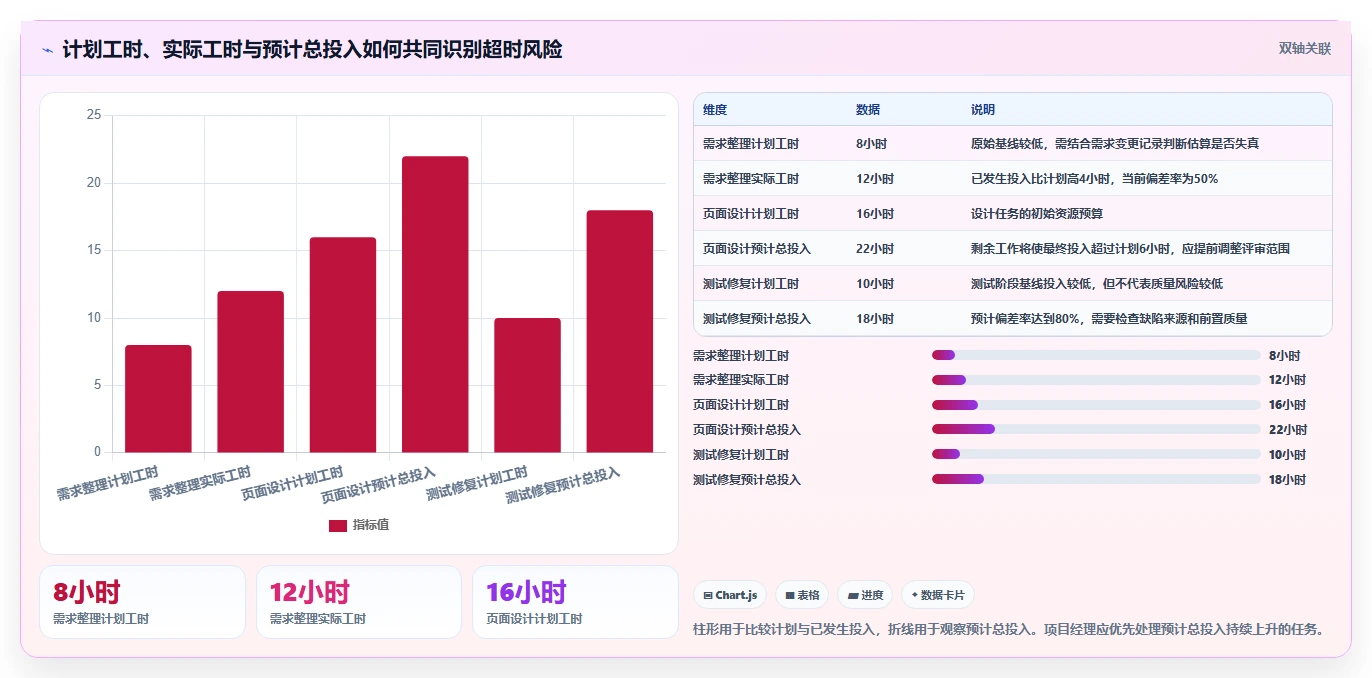This screenshot has height=678, width=1372.
Task: Click the footer note about 柱形用于比较计划
Action: click(1008, 629)
